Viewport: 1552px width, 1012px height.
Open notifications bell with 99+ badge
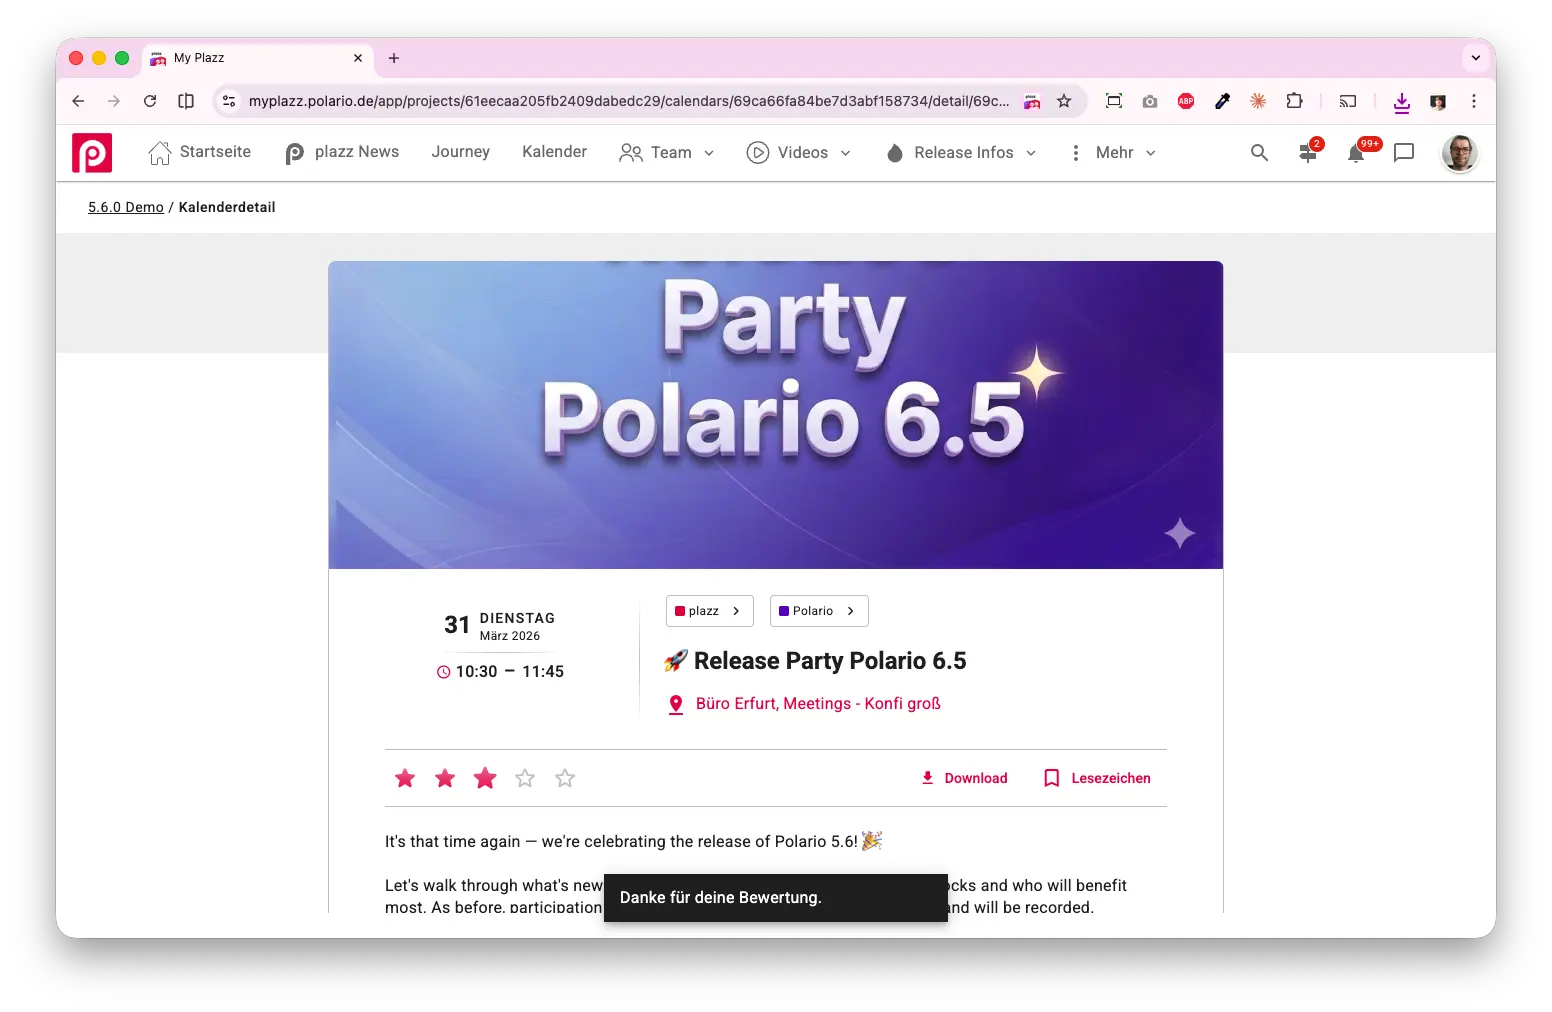(1356, 153)
